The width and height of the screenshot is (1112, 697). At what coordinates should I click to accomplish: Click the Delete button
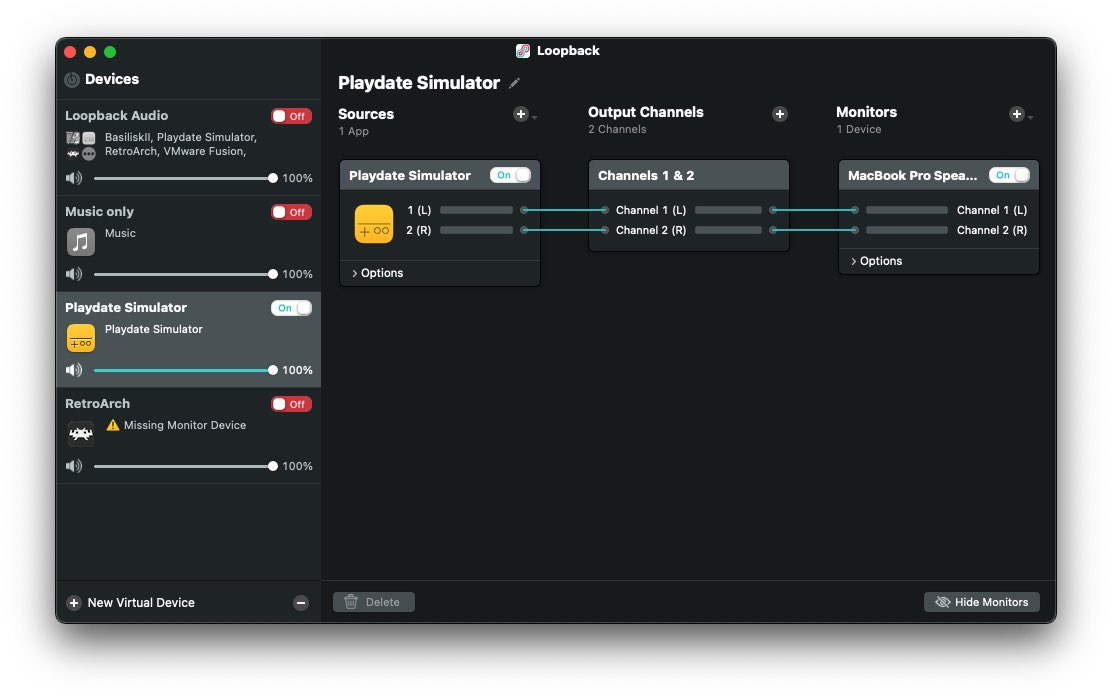374,602
